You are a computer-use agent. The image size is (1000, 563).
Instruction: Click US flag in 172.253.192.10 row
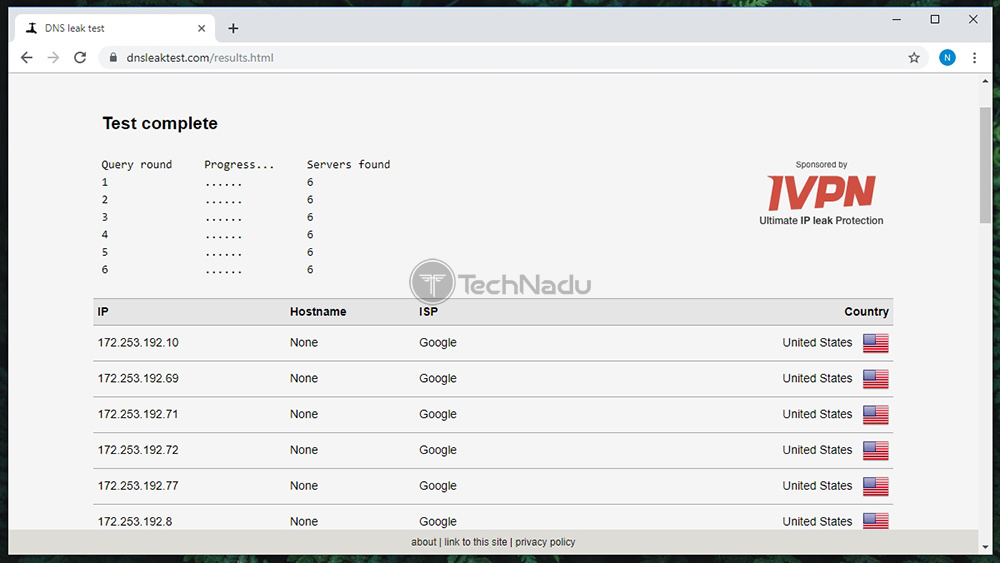coord(876,343)
